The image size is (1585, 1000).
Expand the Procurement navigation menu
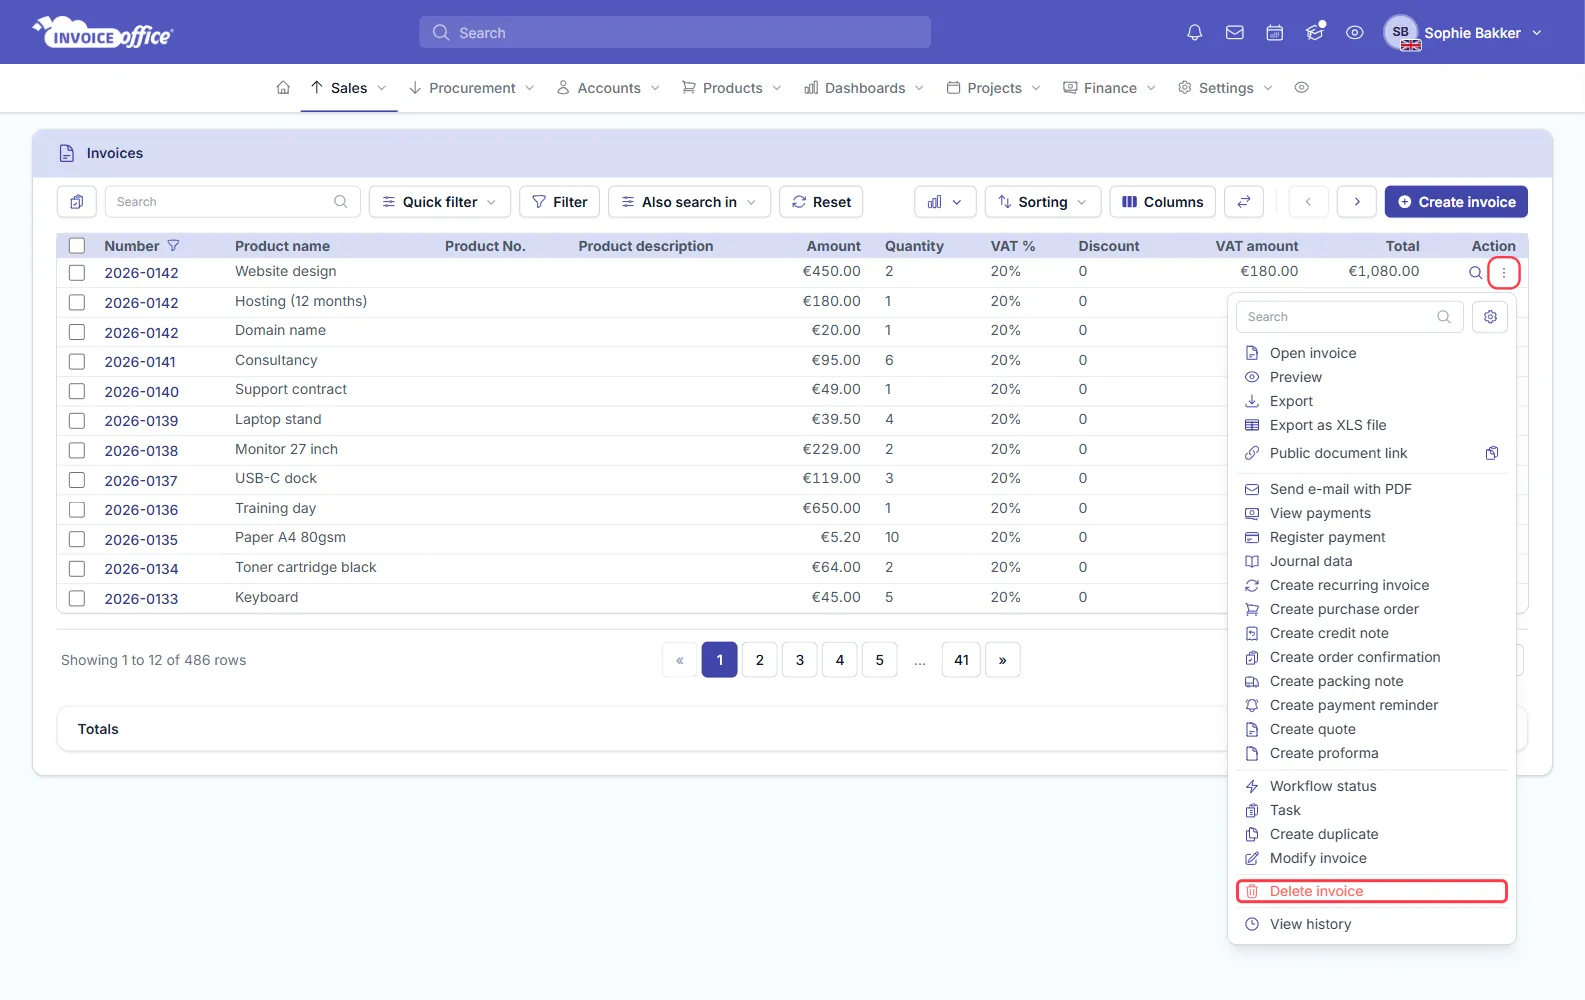pyautogui.click(x=471, y=88)
